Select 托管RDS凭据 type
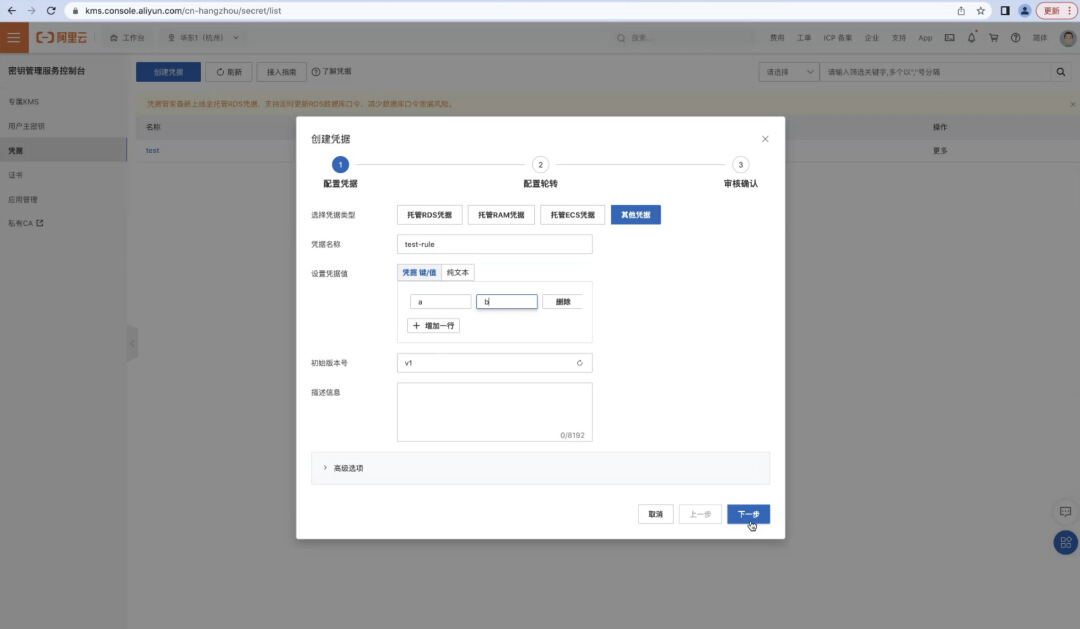1080x629 pixels. (429, 215)
